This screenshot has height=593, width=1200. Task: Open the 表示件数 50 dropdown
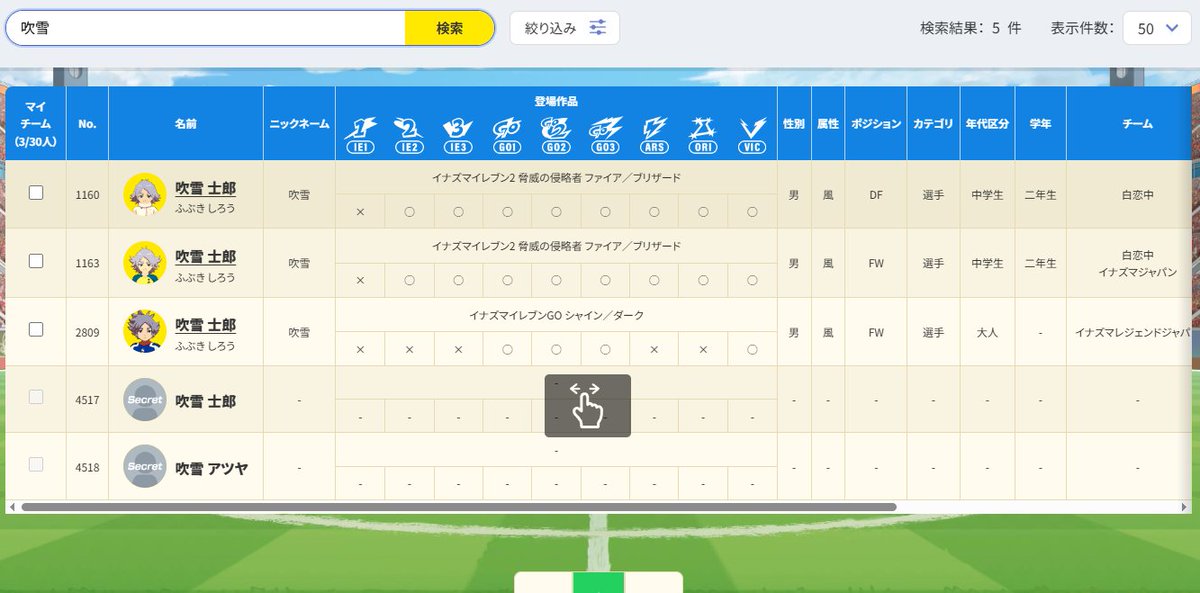(x=1157, y=29)
